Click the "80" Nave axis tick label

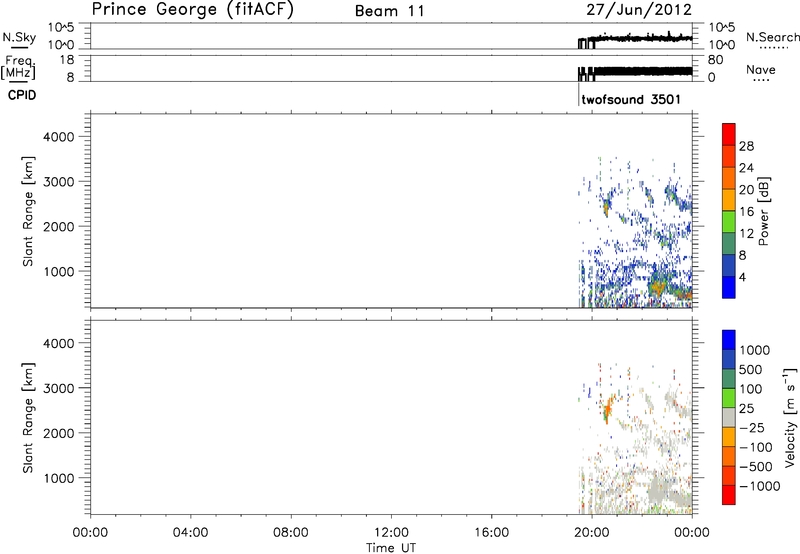tap(715, 60)
